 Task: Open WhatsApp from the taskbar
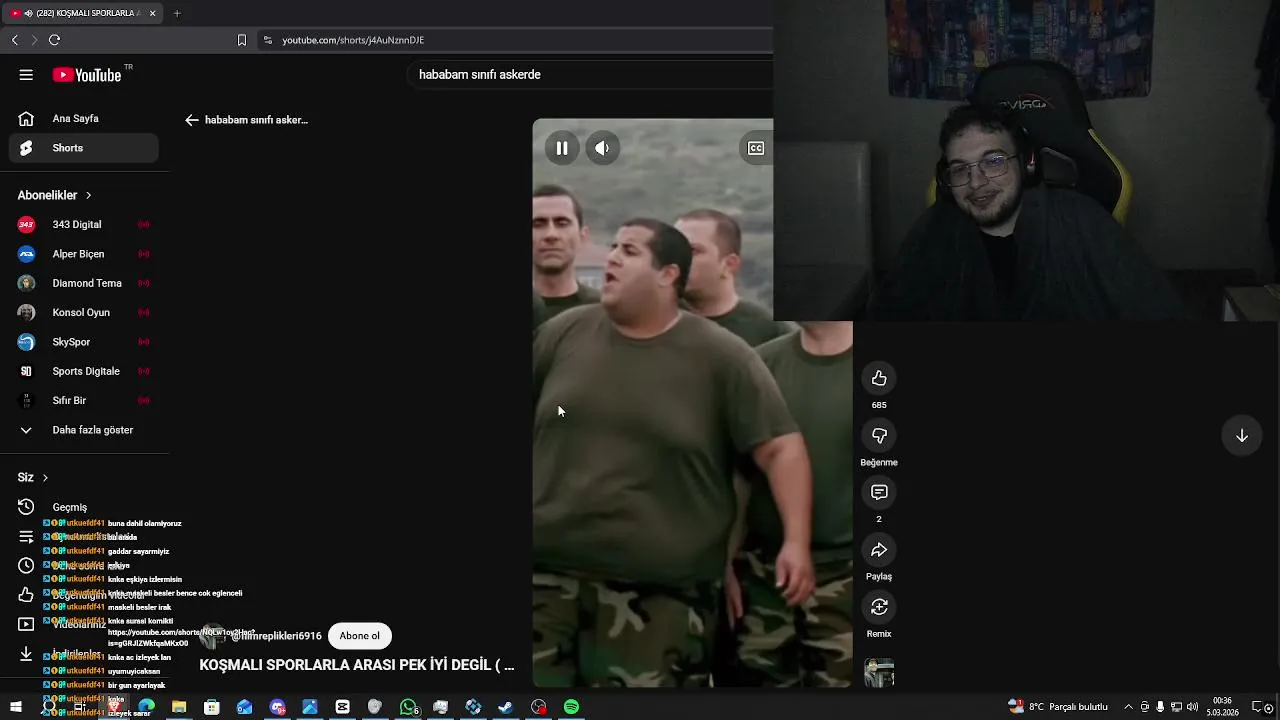point(408,707)
